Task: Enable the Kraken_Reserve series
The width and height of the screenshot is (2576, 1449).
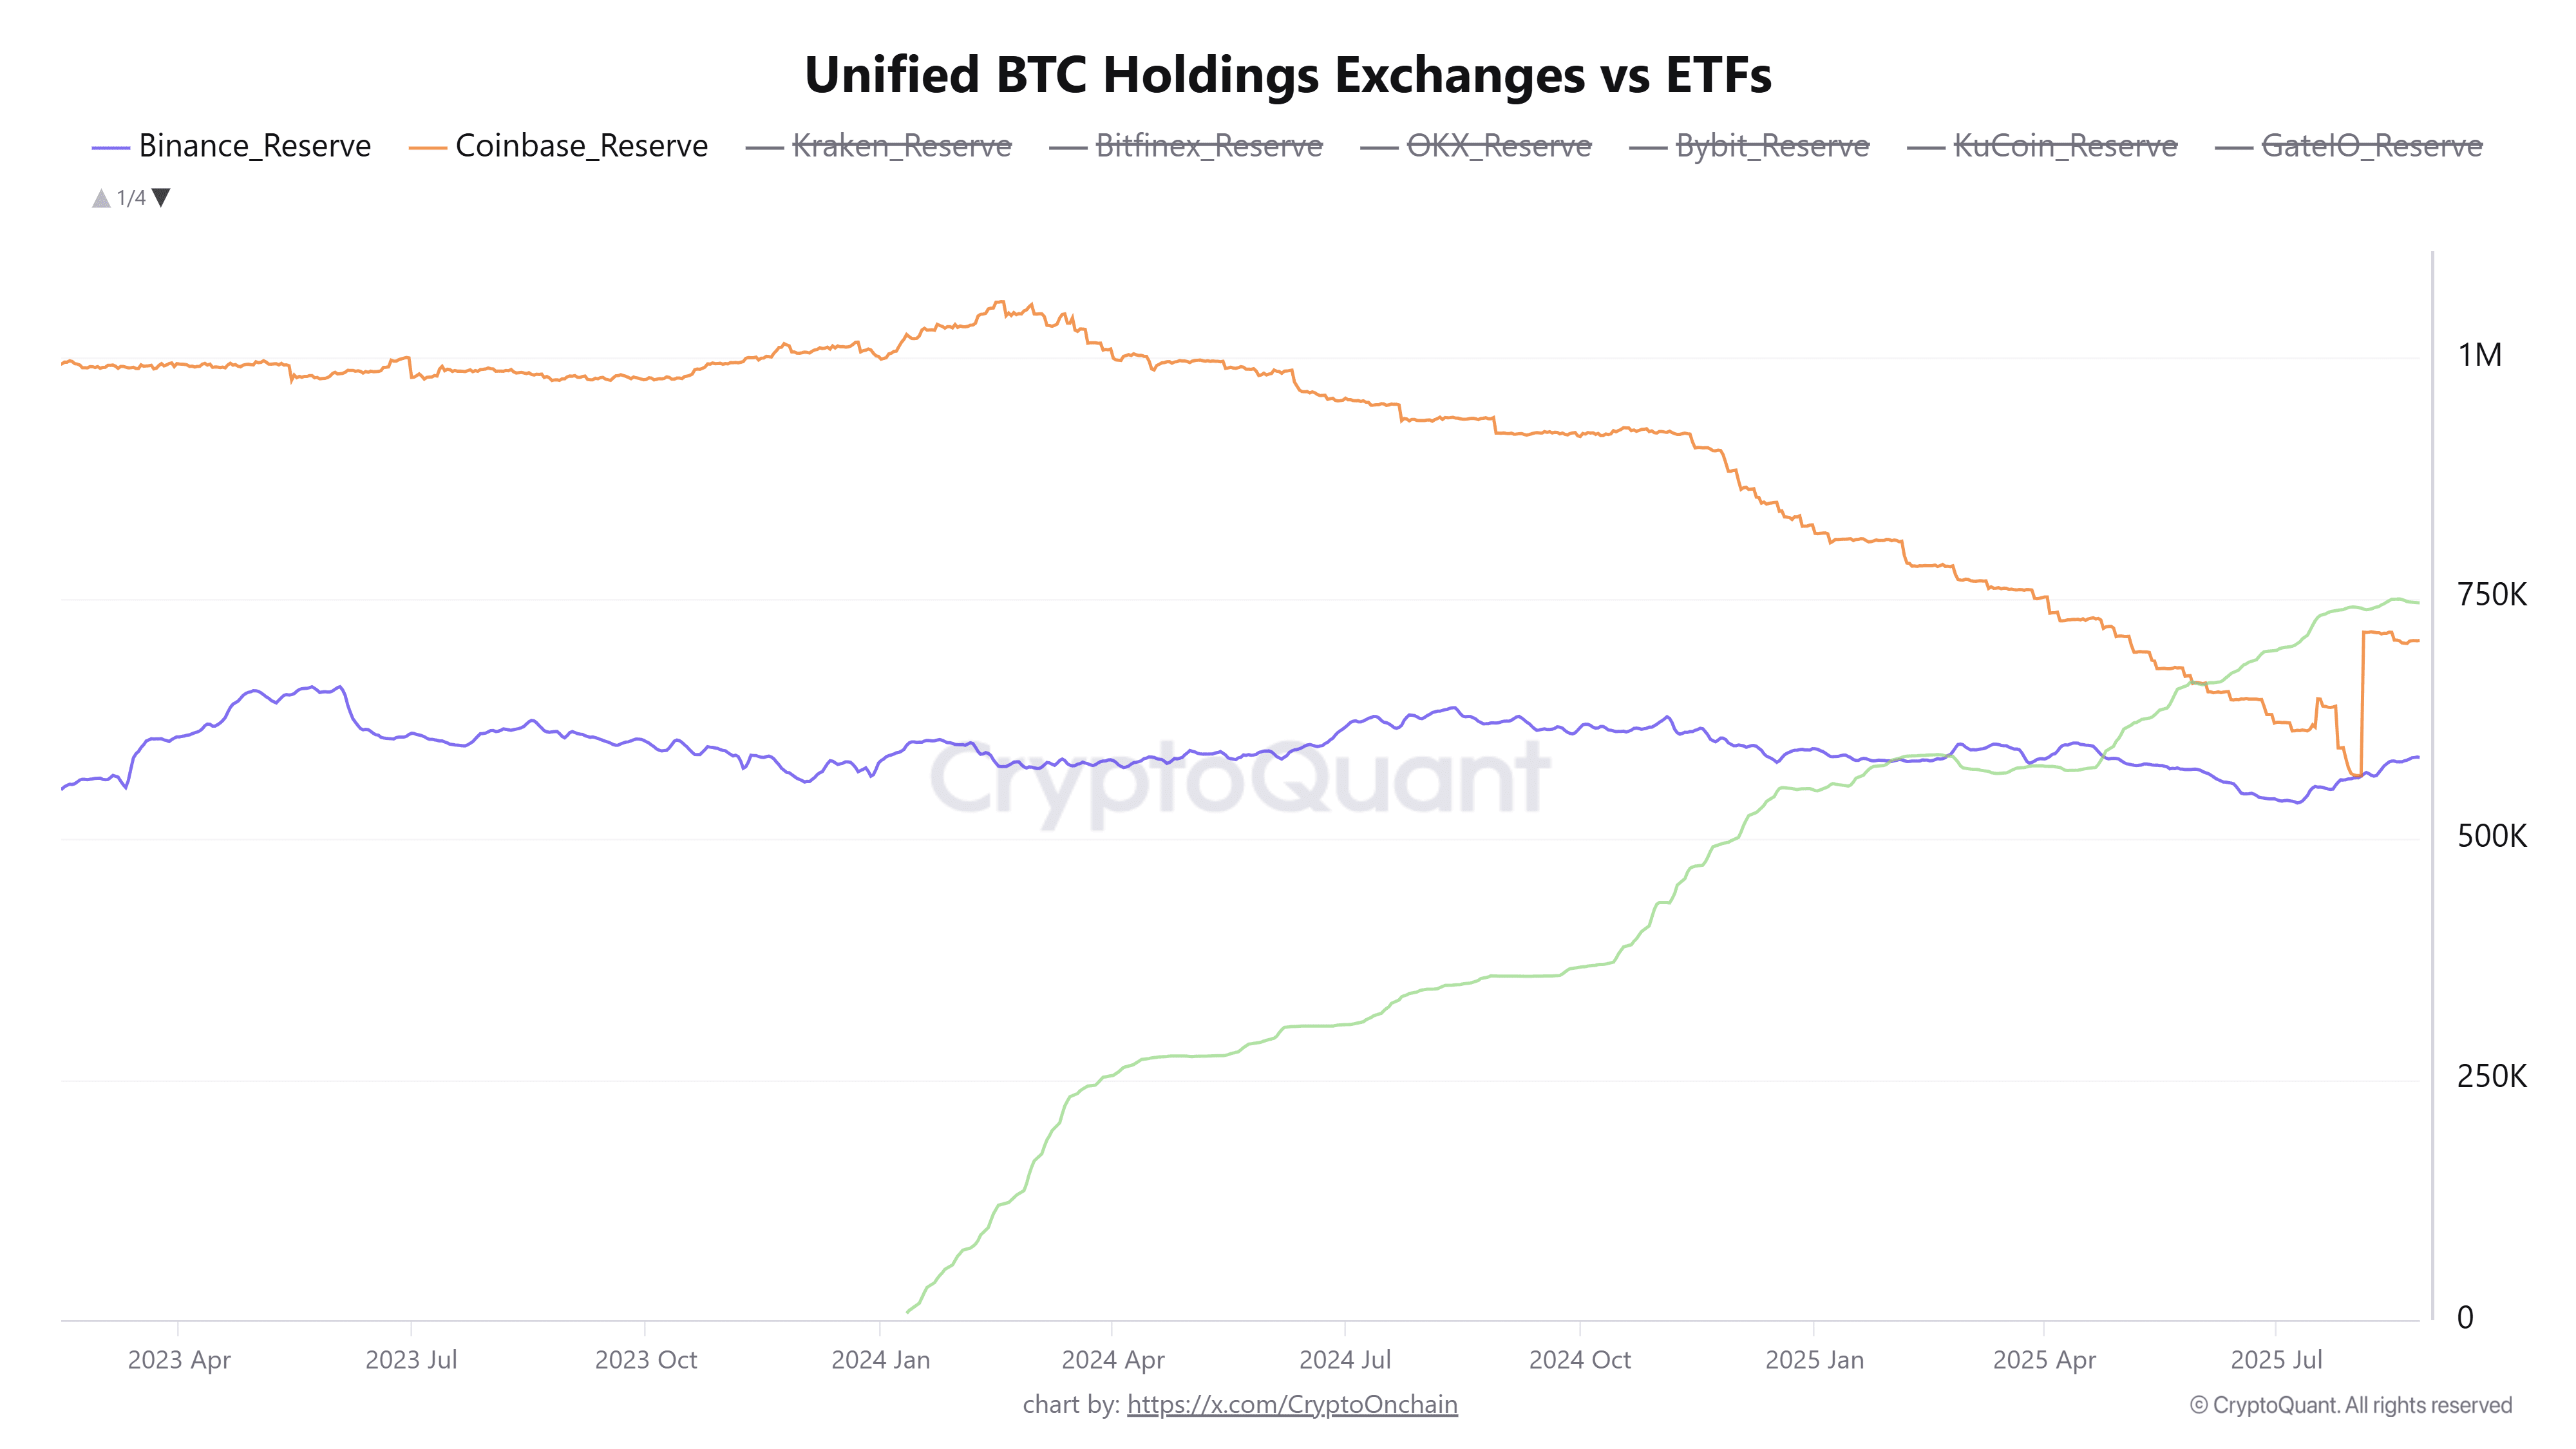Action: coord(901,146)
